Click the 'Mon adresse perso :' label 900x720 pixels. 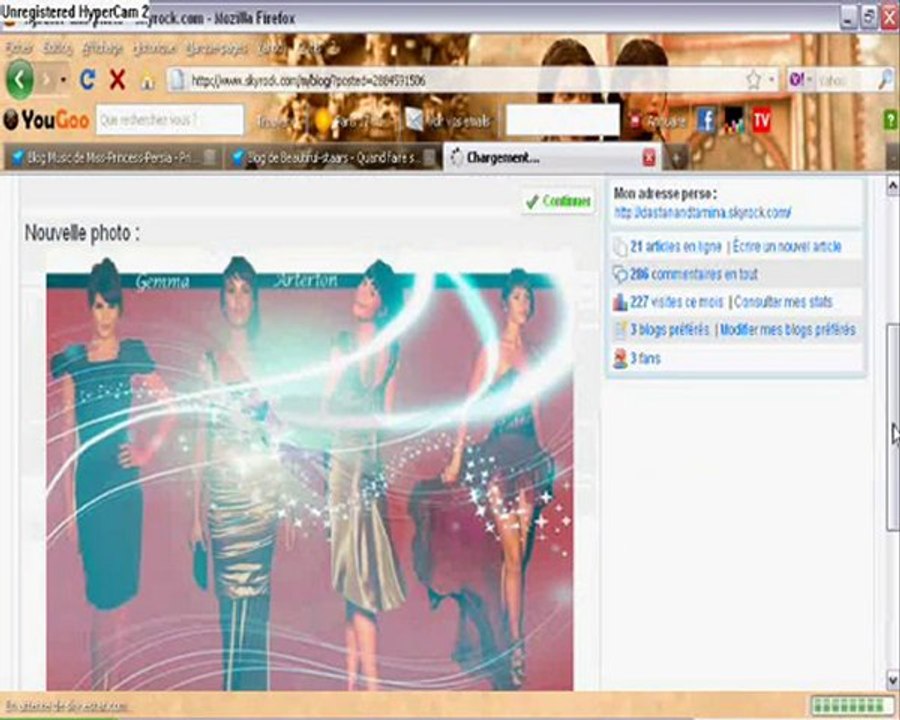665,193
